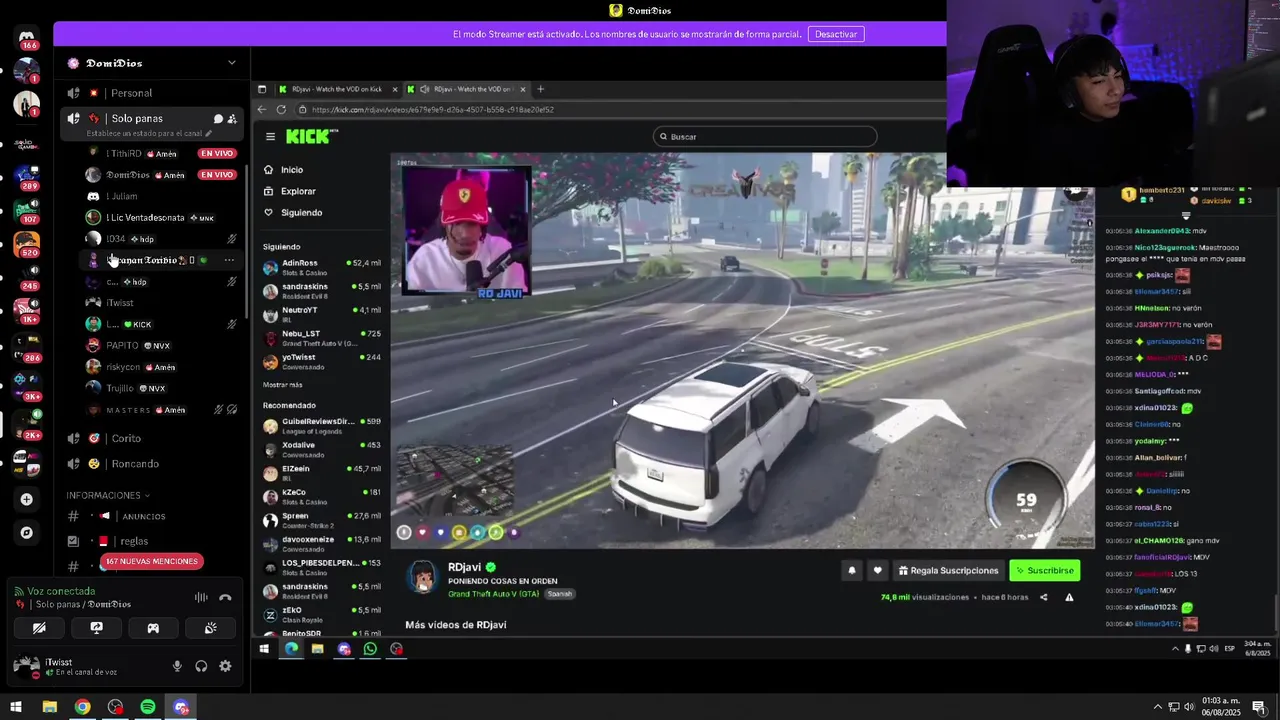Join the Corito voice channel
Screen dimensions: 1280x720
click(126, 438)
